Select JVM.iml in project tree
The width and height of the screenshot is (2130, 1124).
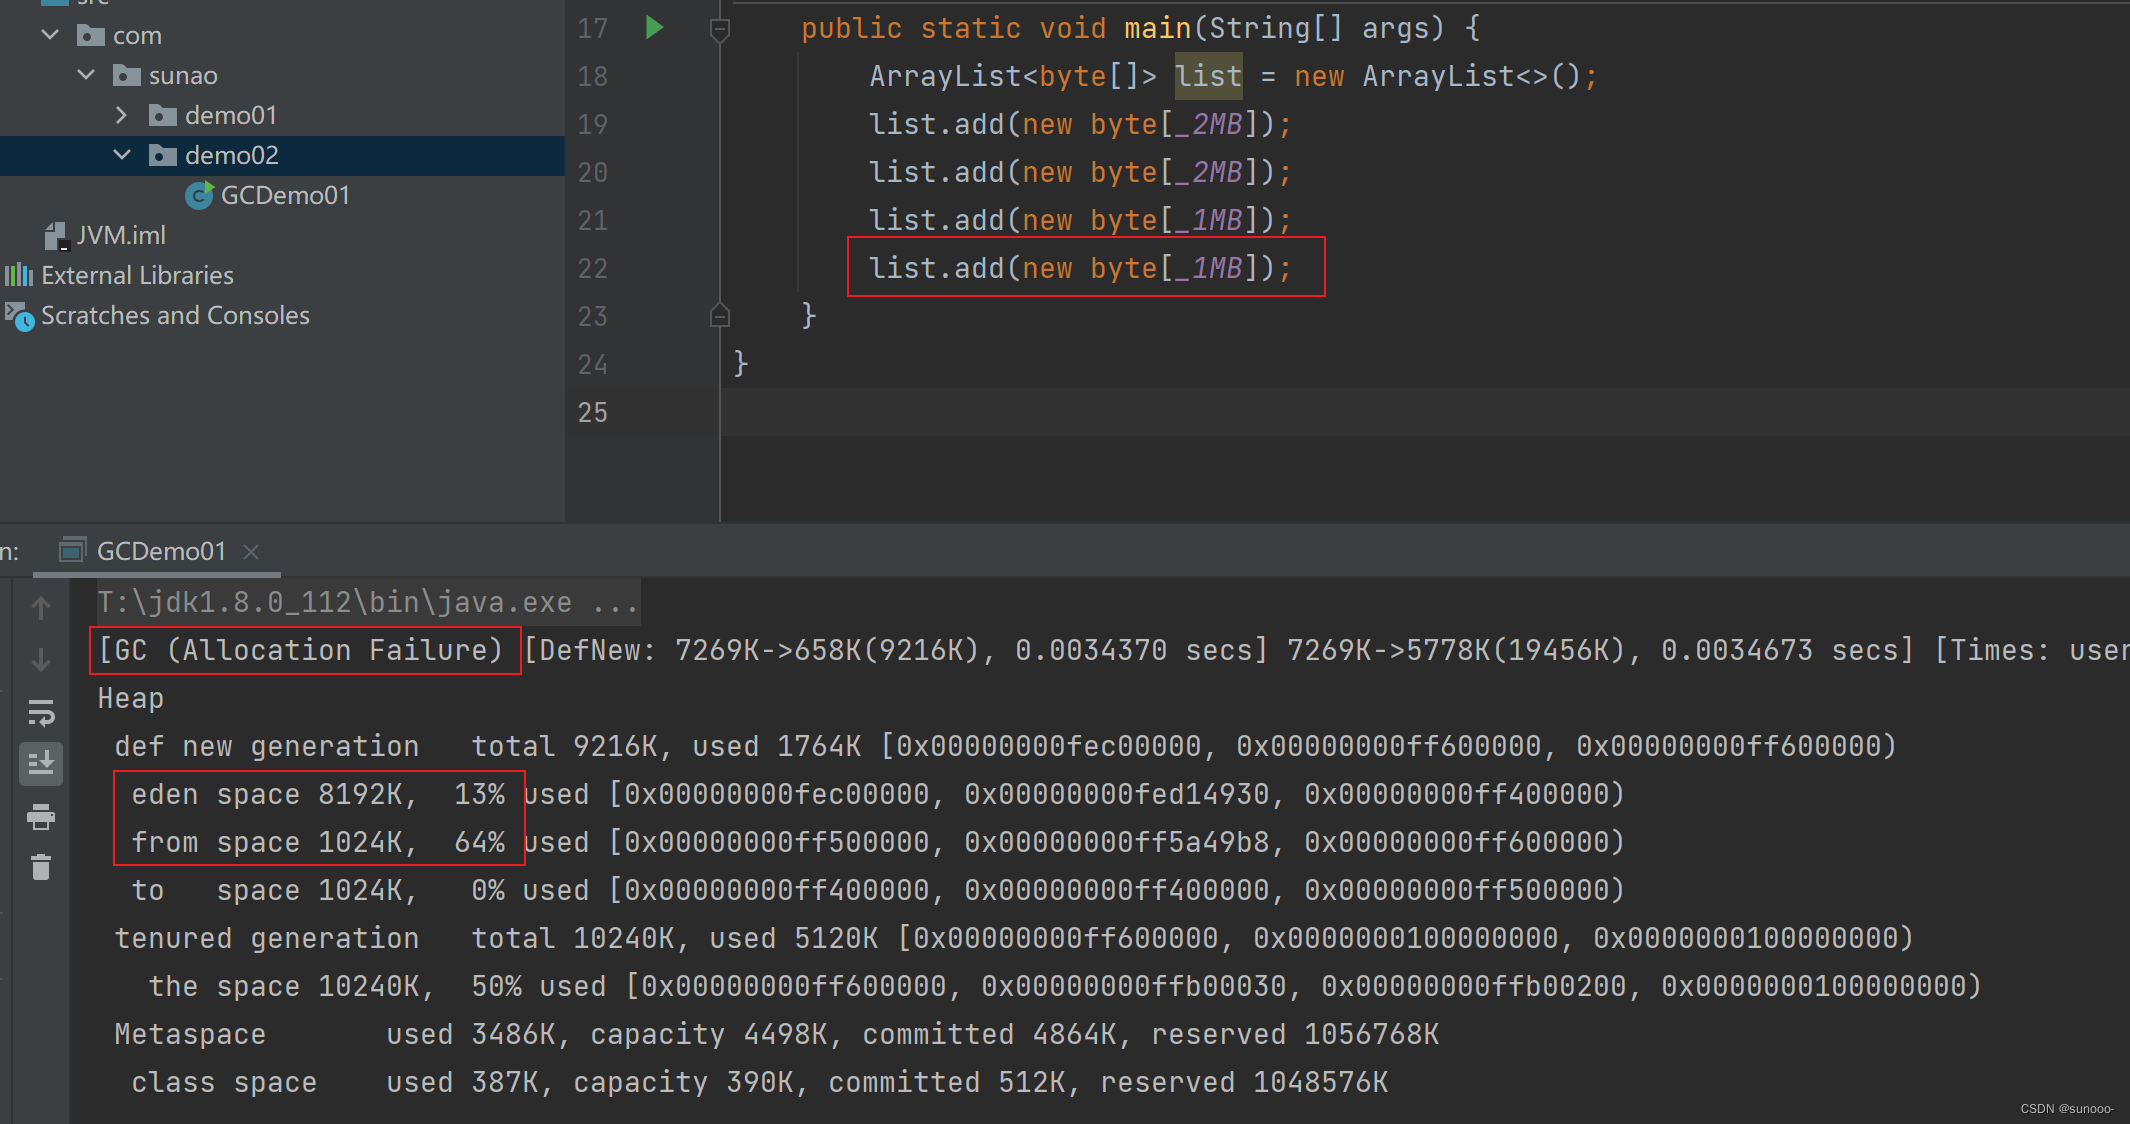(121, 235)
